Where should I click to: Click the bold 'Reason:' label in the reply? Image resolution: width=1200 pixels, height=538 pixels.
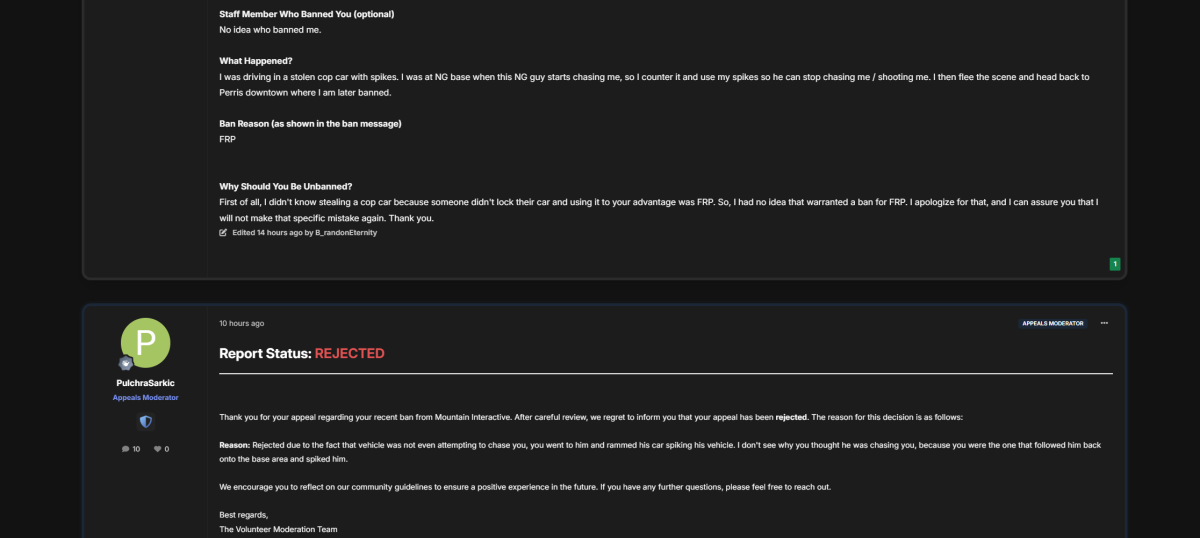tap(234, 444)
